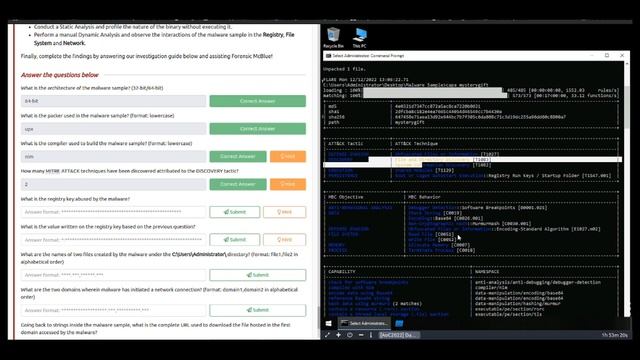Click 'executable/pe/section/tls' namespace row

pyautogui.click(x=508, y=314)
